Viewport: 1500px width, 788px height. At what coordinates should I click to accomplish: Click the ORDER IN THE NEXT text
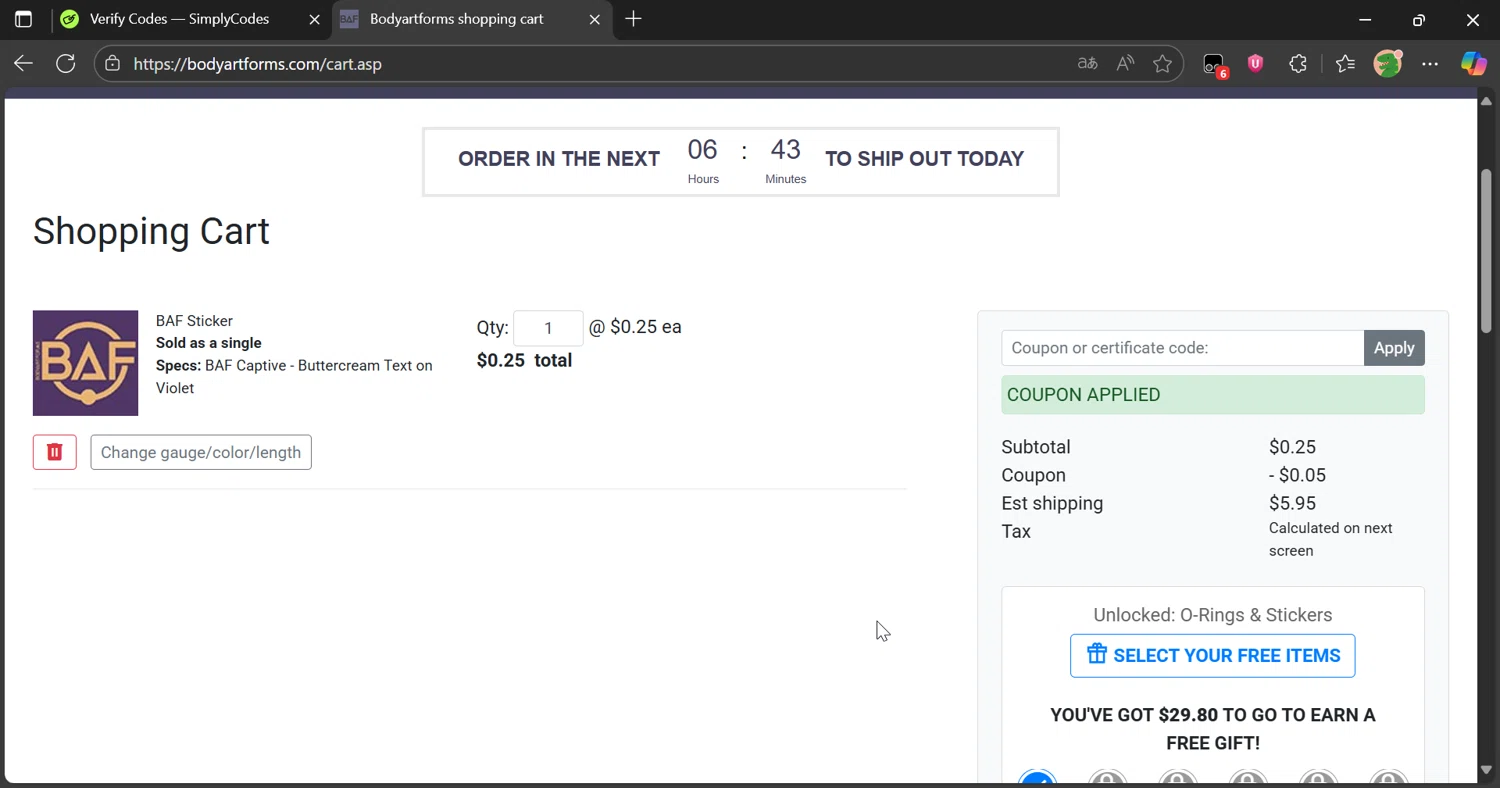pyautogui.click(x=559, y=159)
